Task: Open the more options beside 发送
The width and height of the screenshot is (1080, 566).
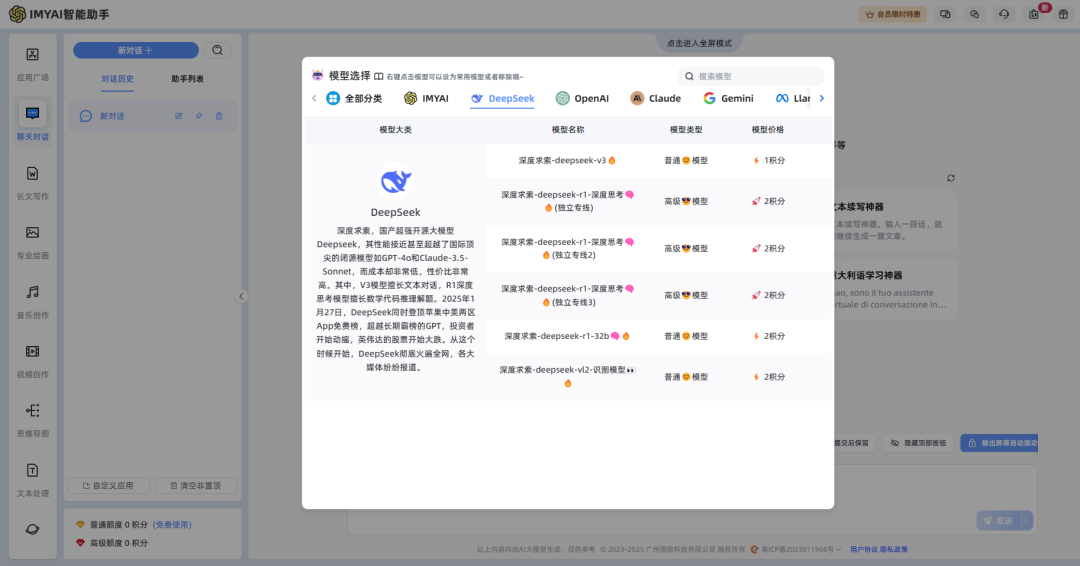Action: click(1026, 521)
